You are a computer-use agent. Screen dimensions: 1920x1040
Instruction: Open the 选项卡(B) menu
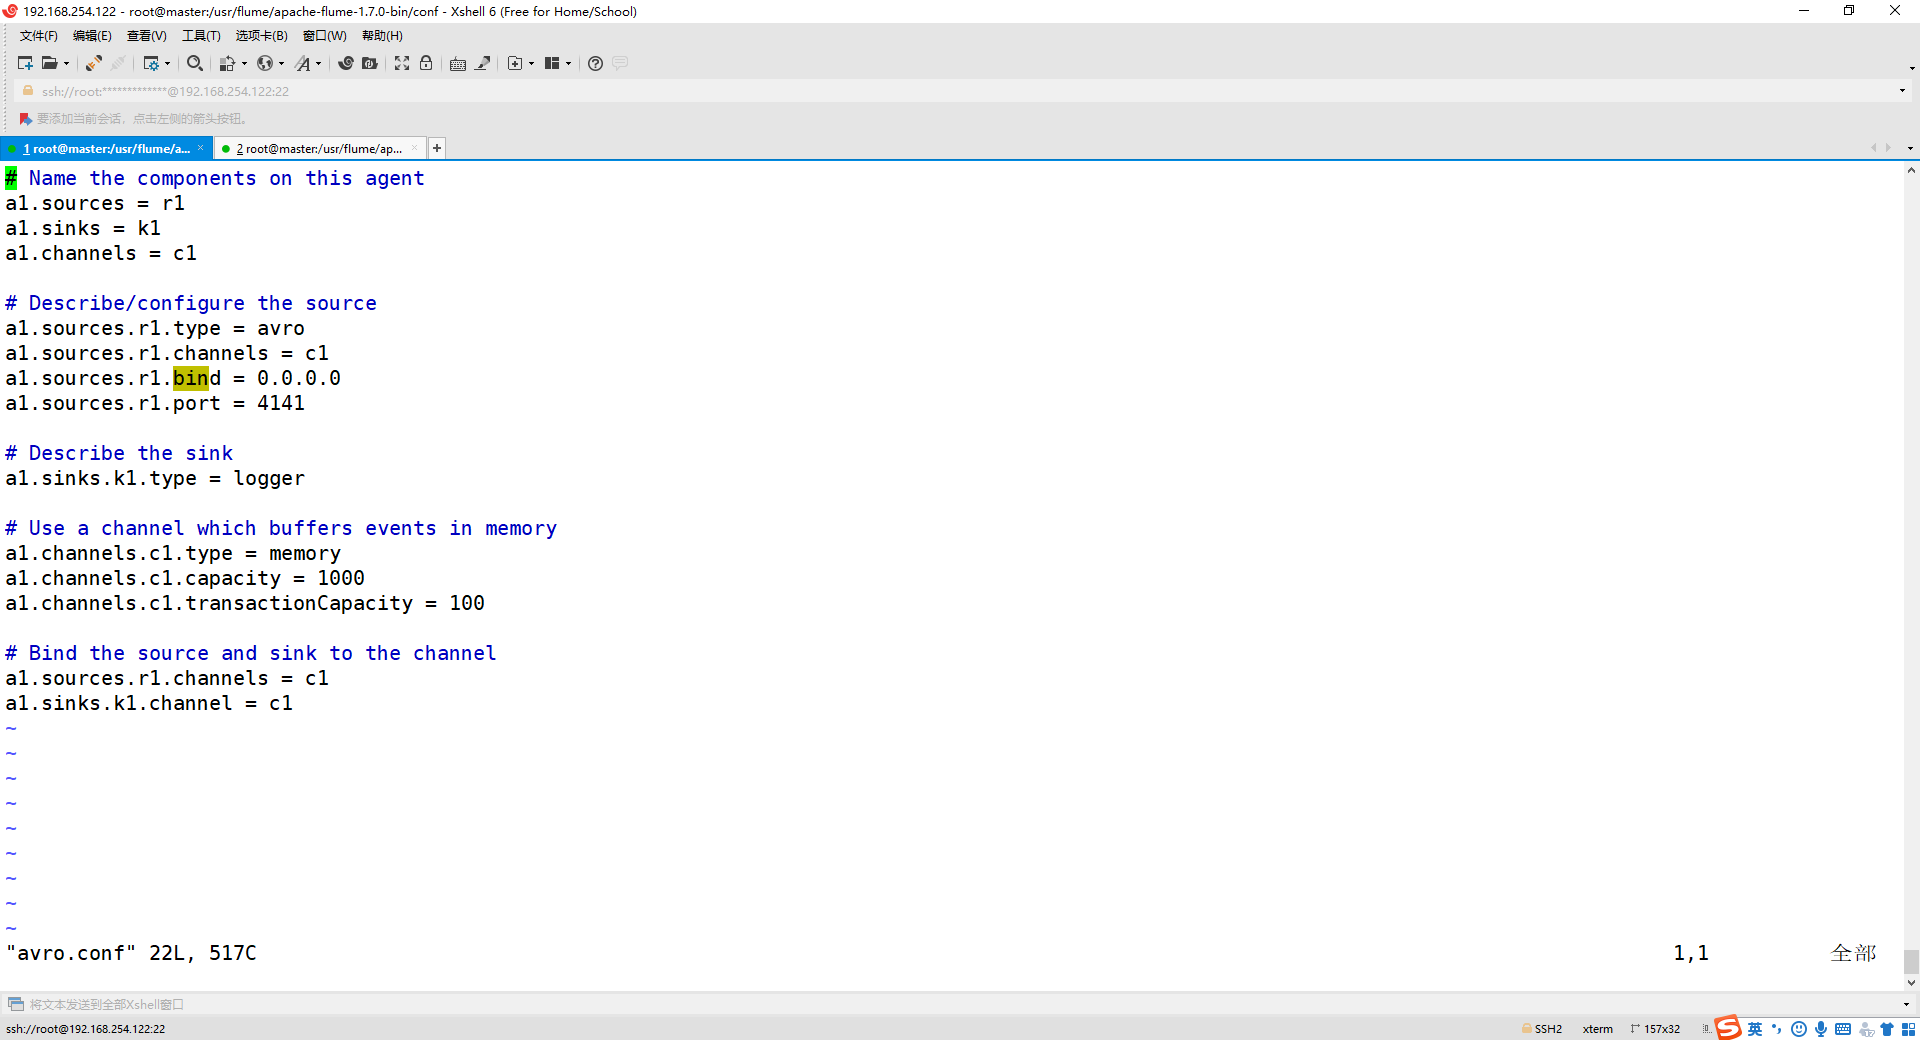tap(262, 36)
